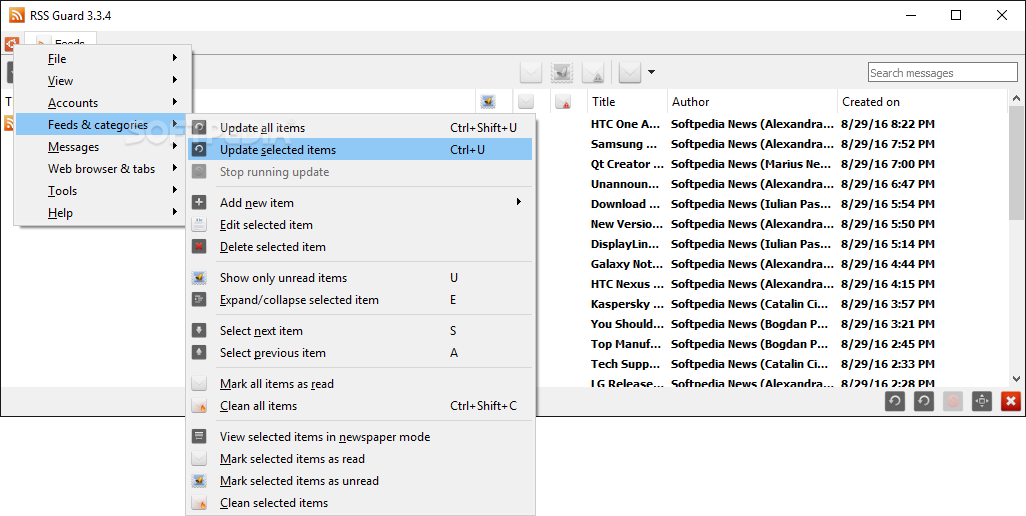Open the View submenu
The height and width of the screenshot is (516, 1026).
103,80
